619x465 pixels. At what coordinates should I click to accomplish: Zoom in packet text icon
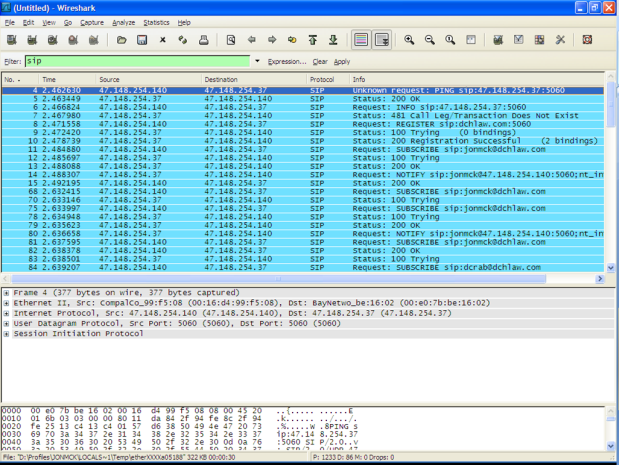pyautogui.click(x=409, y=40)
